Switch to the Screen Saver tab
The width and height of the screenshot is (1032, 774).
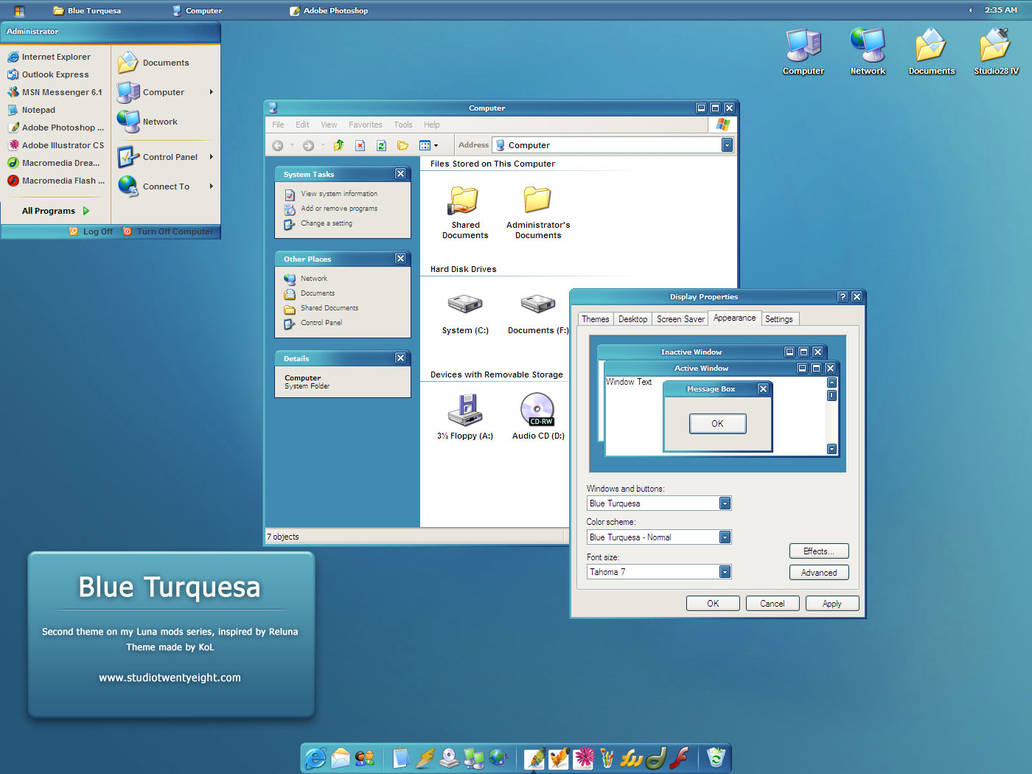pyautogui.click(x=681, y=319)
